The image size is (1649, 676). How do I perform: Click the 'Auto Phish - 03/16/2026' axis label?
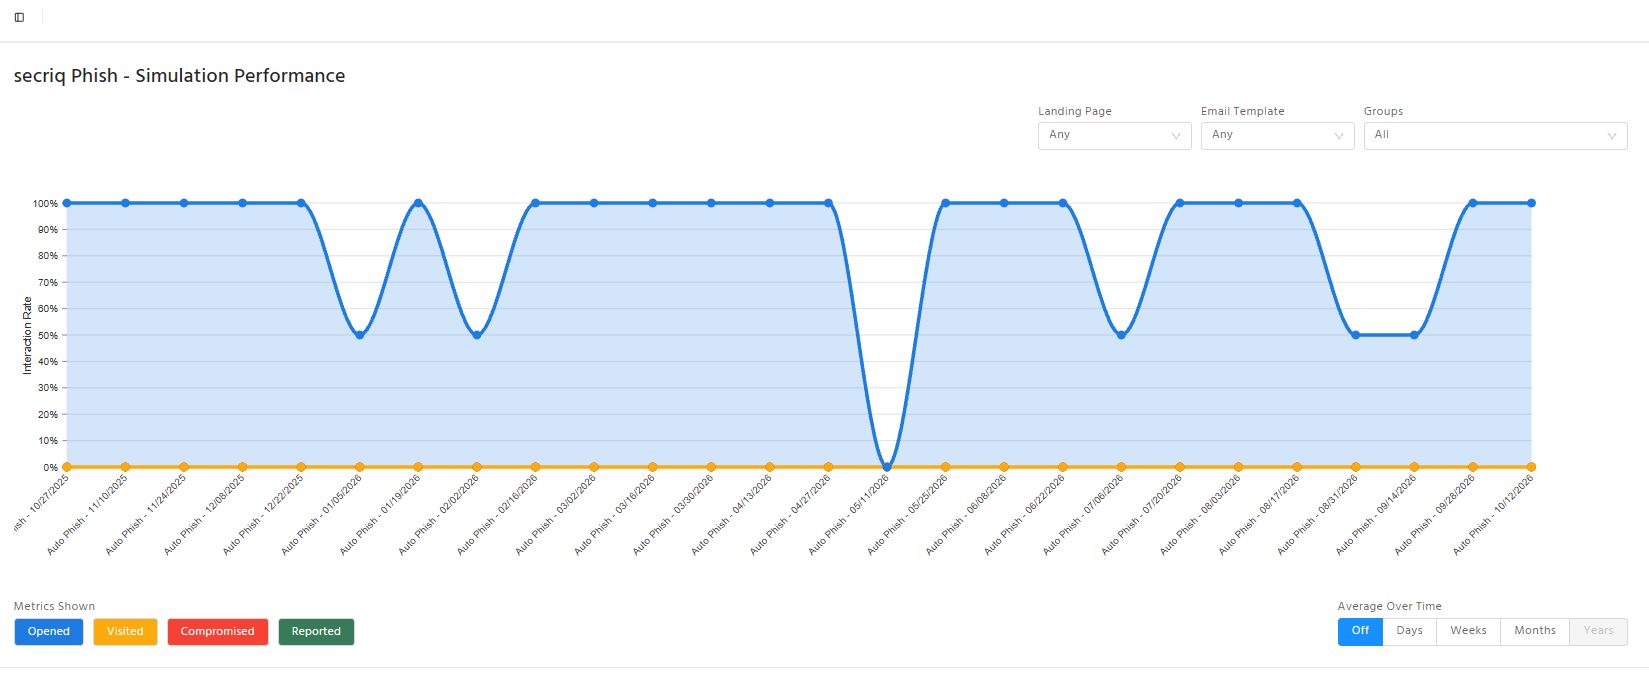[615, 515]
